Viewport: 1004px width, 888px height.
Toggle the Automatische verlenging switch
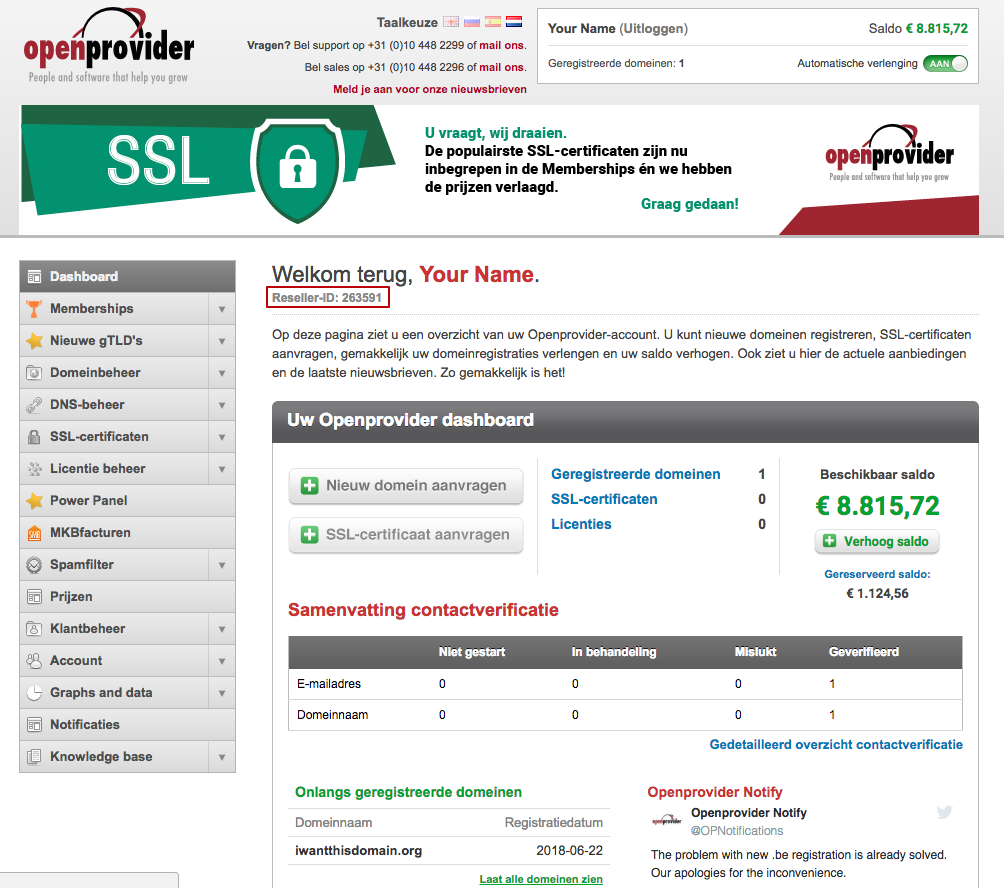coord(945,63)
